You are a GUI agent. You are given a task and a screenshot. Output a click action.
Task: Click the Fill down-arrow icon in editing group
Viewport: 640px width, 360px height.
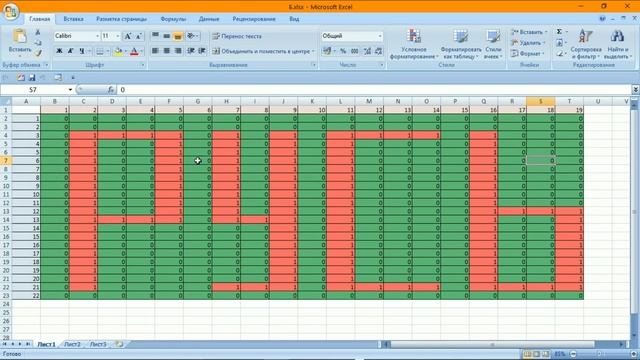tap(560, 42)
